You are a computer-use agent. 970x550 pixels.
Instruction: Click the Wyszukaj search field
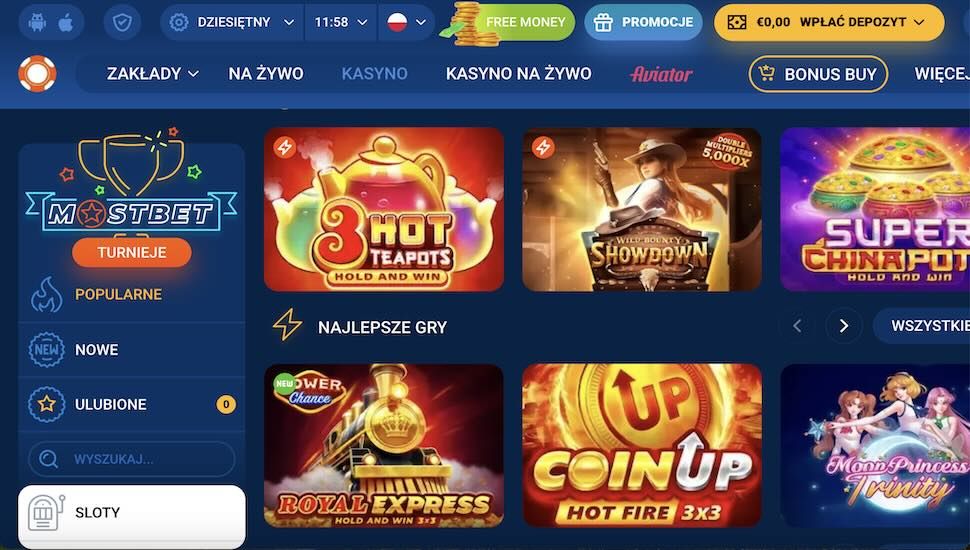pos(132,459)
